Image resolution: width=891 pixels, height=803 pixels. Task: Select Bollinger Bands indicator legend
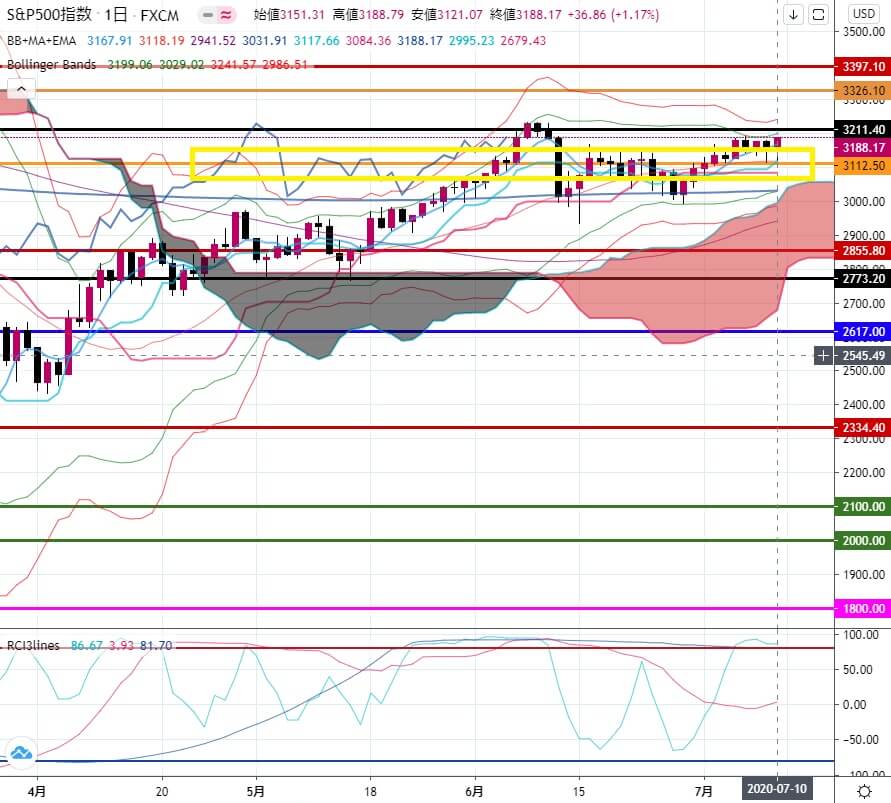[52, 64]
